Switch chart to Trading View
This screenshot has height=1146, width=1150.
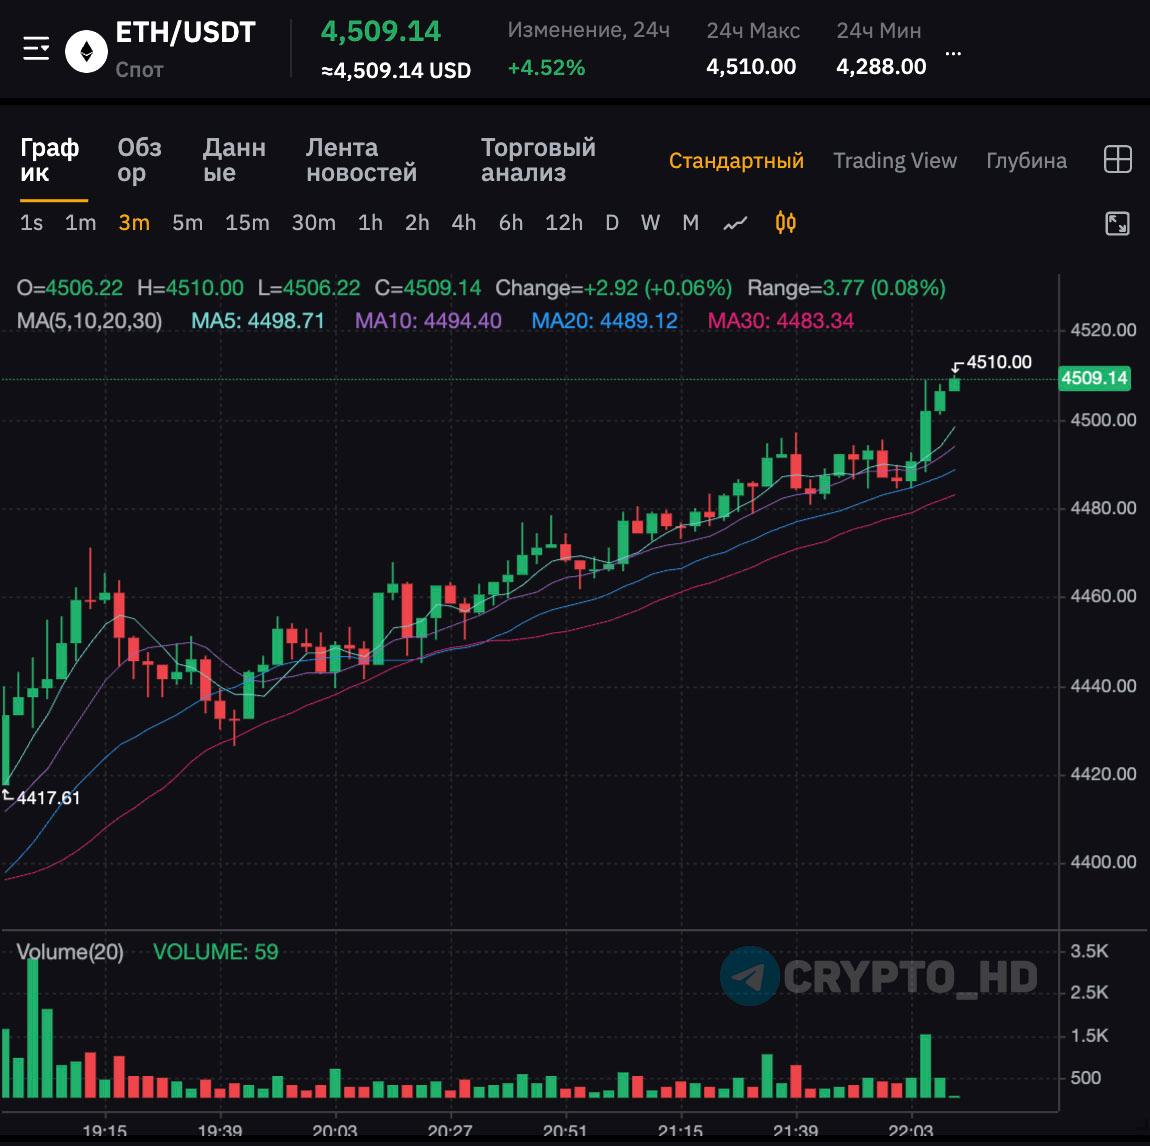[894, 161]
